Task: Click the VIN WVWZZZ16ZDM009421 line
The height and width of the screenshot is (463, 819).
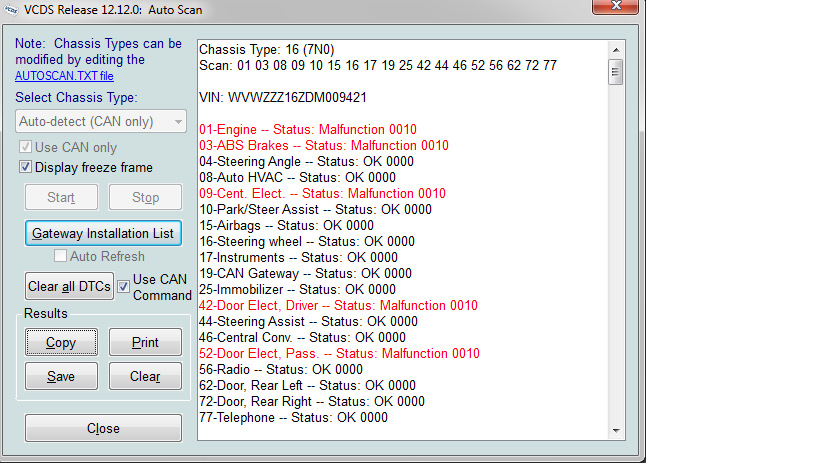Action: click(283, 98)
